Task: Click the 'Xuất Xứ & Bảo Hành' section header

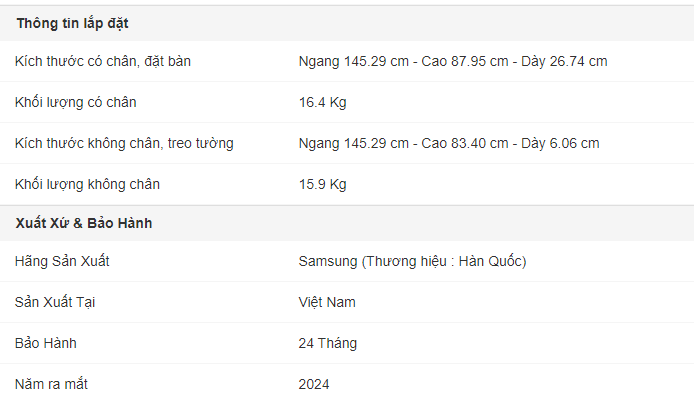Action: coord(84,223)
